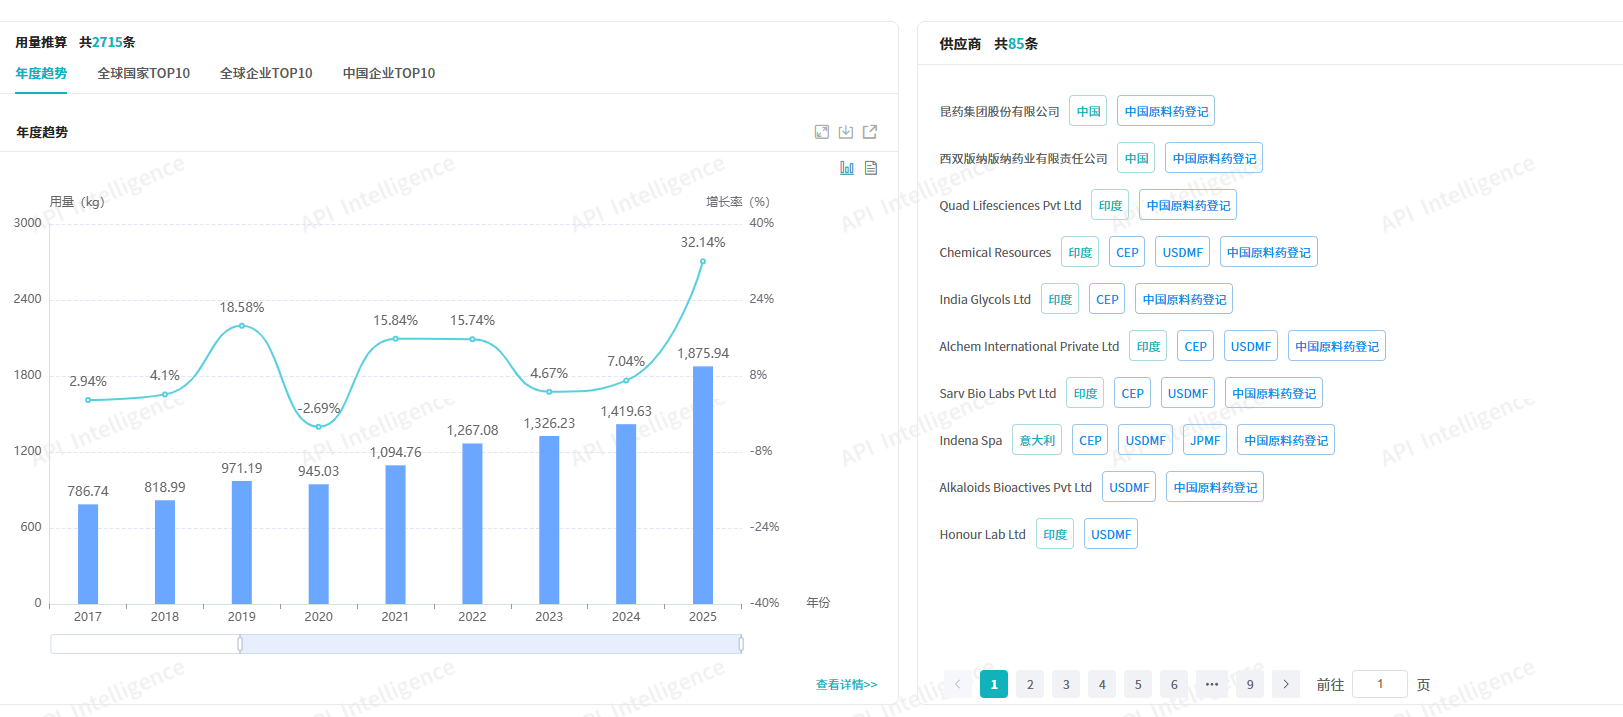The width and height of the screenshot is (1623, 717).
Task: Click the left handle of year range slider
Action: [x=240, y=644]
